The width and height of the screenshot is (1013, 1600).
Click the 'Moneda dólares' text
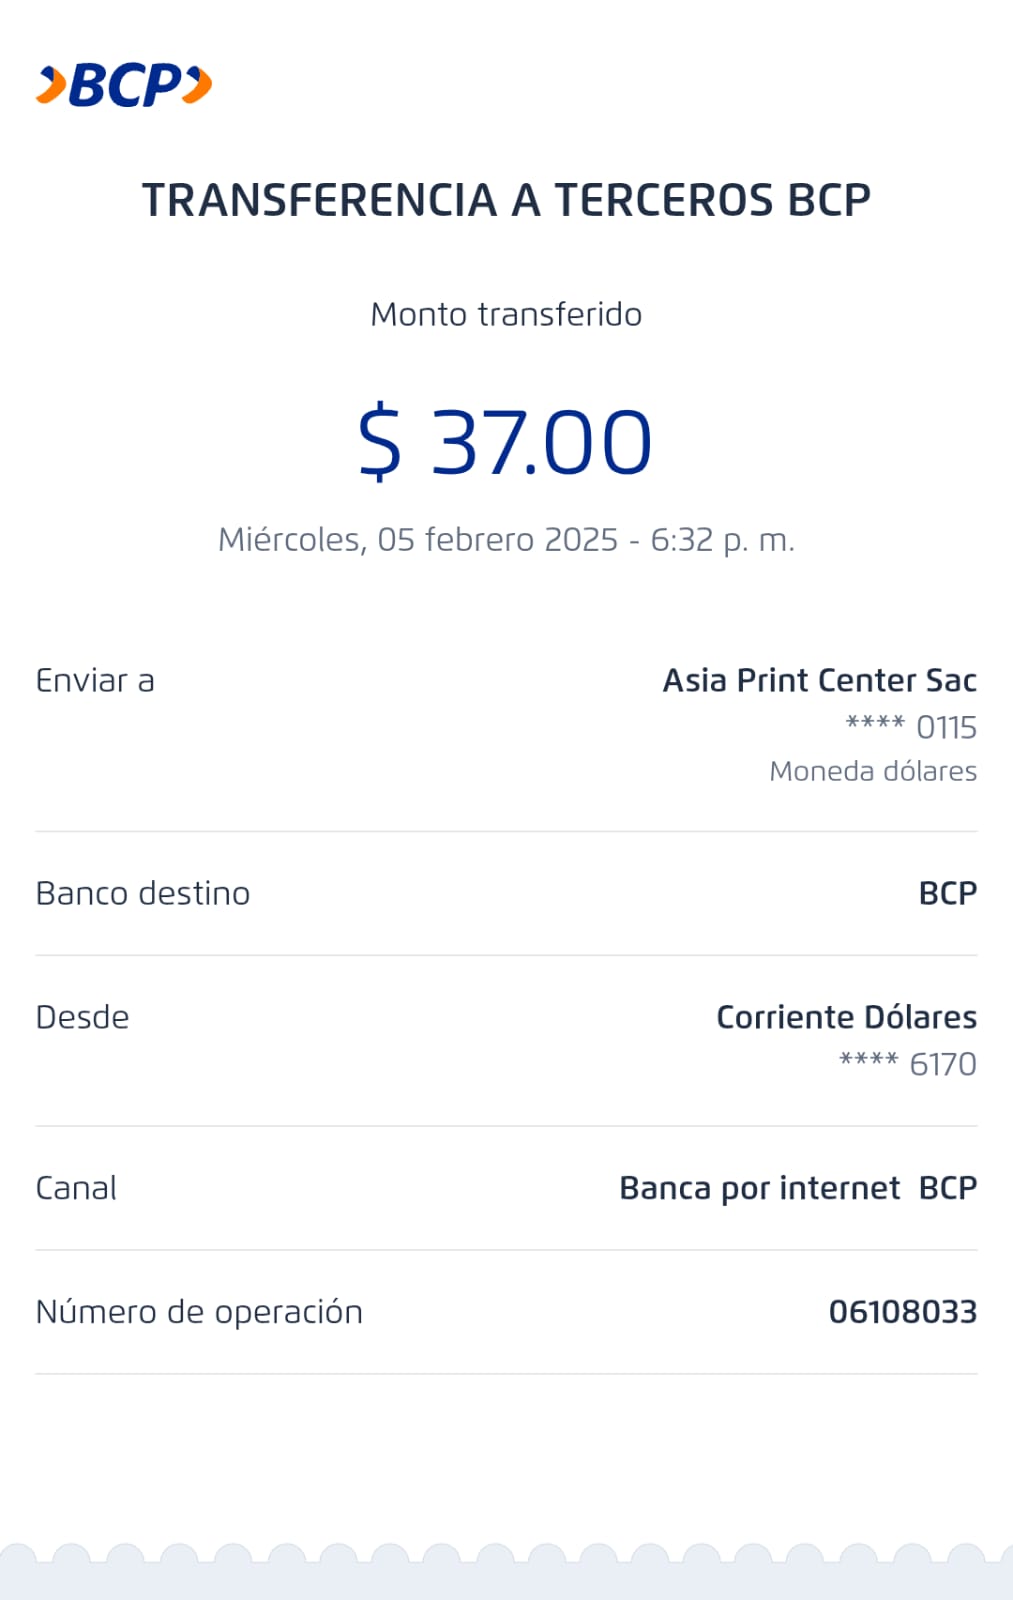[x=873, y=771]
